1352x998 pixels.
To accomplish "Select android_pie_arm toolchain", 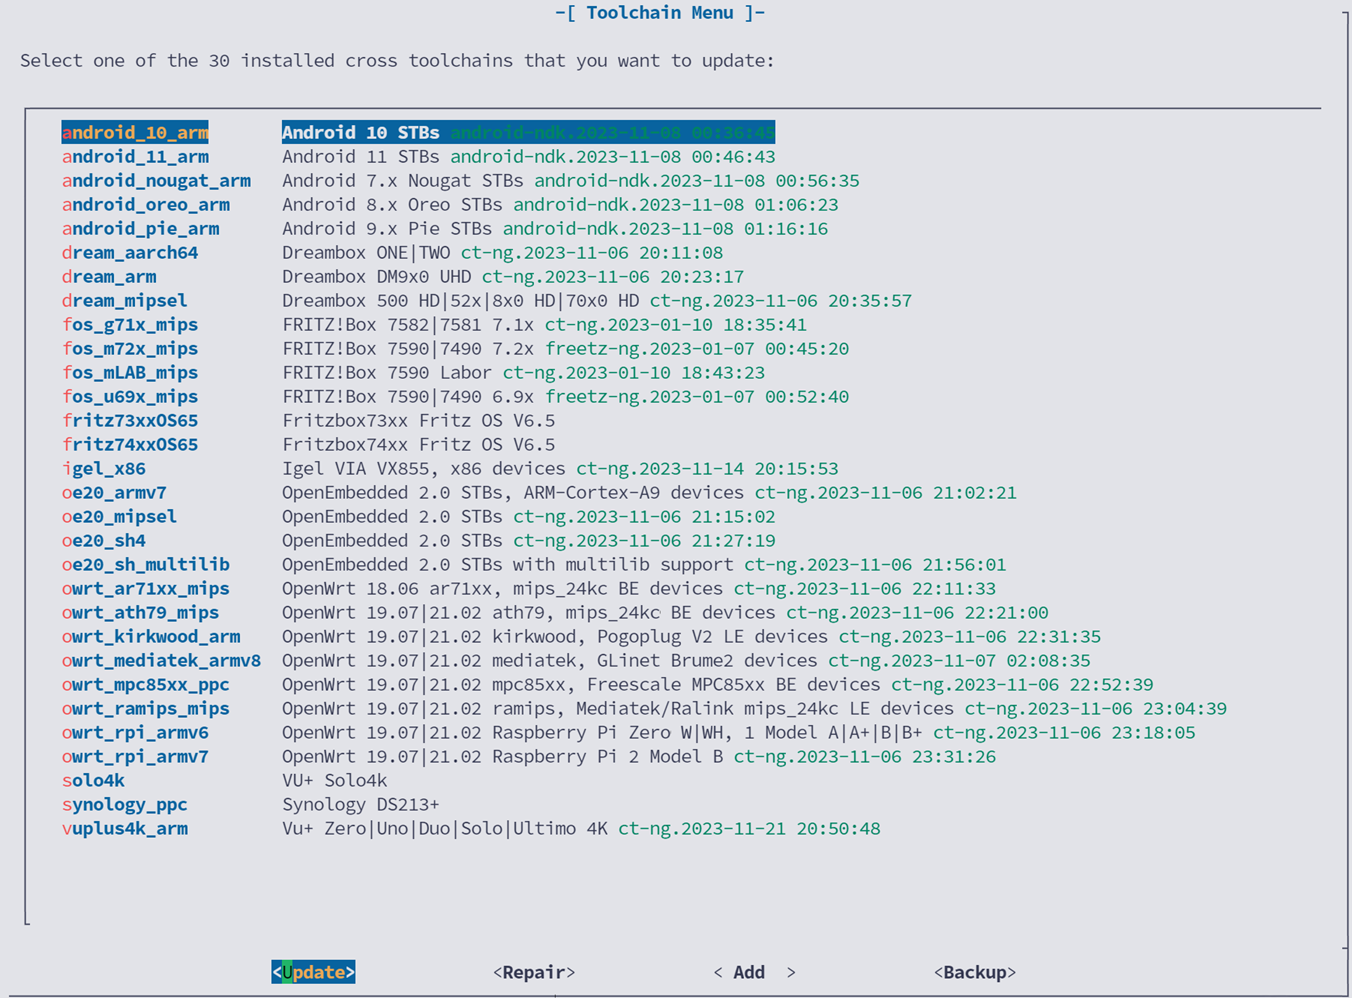I will tap(141, 228).
